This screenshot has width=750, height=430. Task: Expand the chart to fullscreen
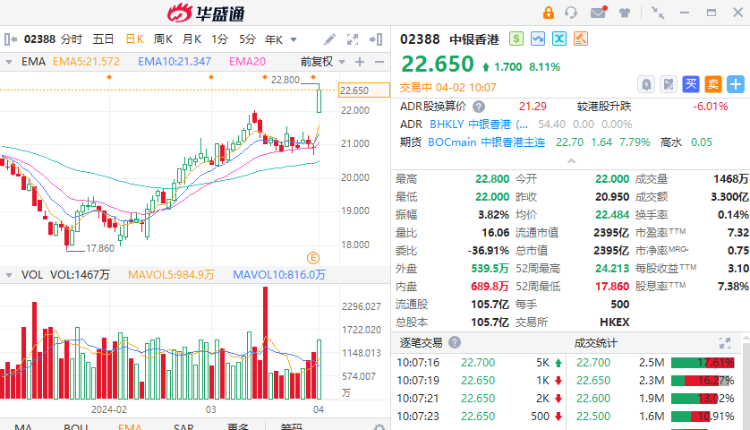click(353, 39)
